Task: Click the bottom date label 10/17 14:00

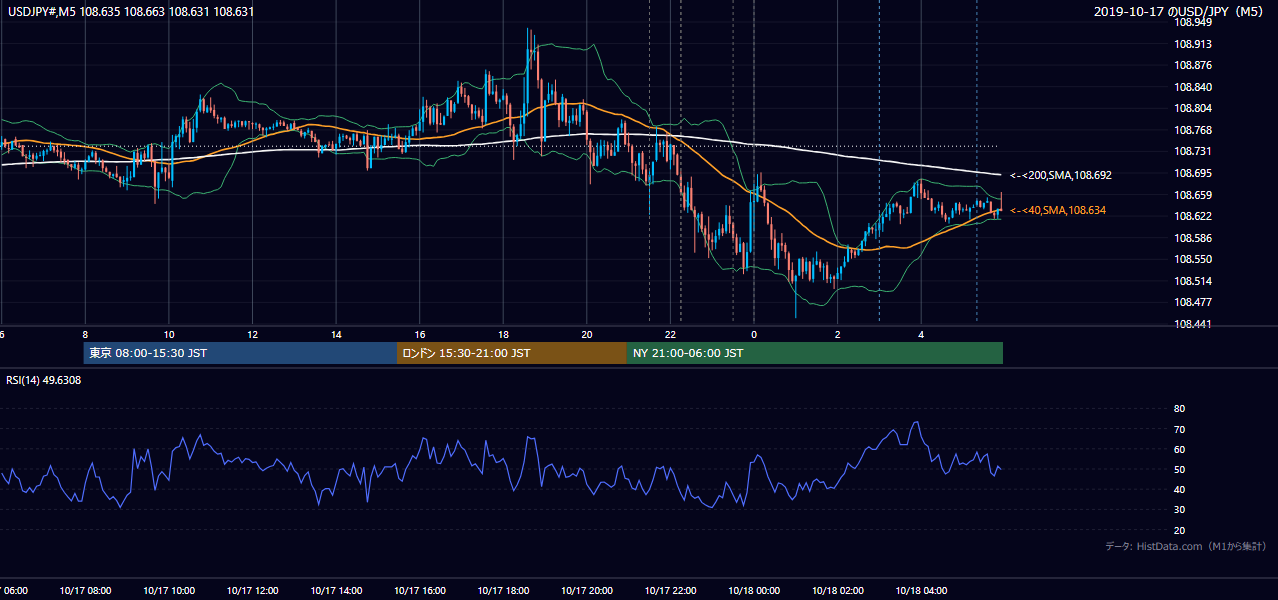Action: point(336,591)
